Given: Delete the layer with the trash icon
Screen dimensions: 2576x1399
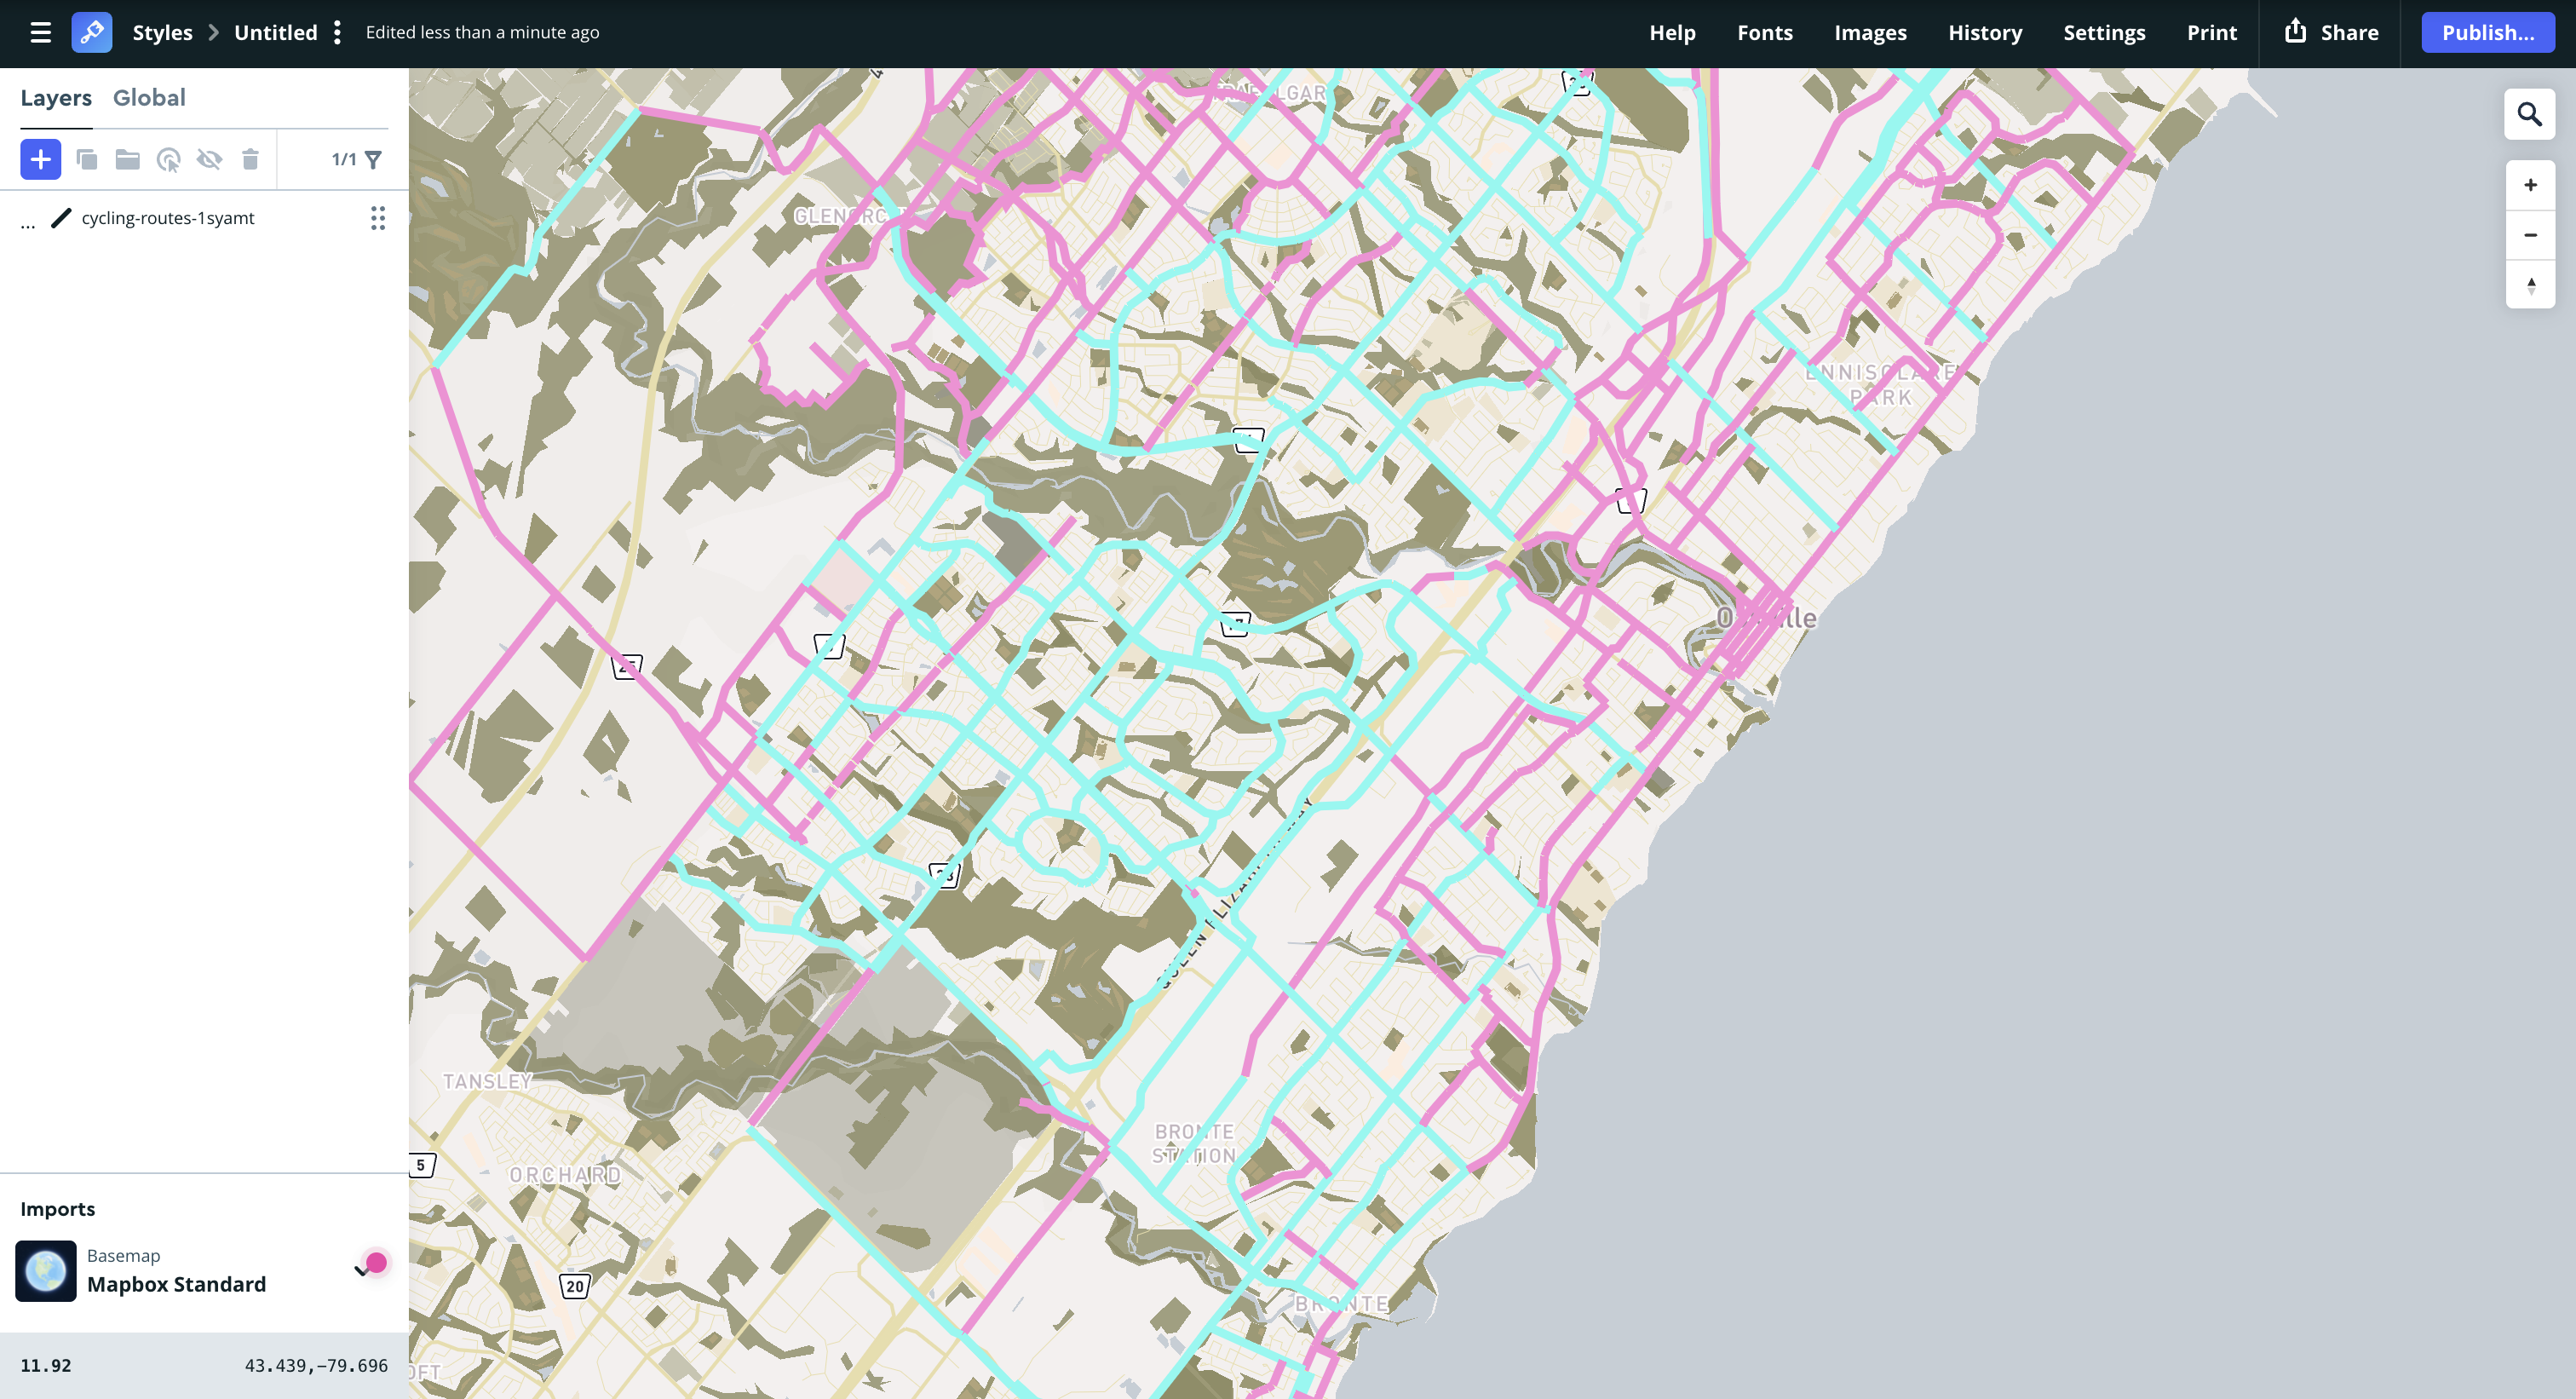Looking at the screenshot, I should coord(249,158).
